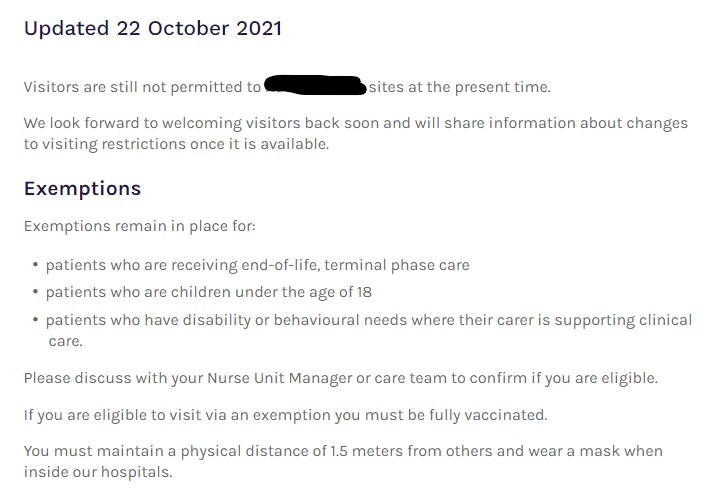Click the final line "inside our hospitals."
The height and width of the screenshot is (502, 718).
tap(98, 472)
